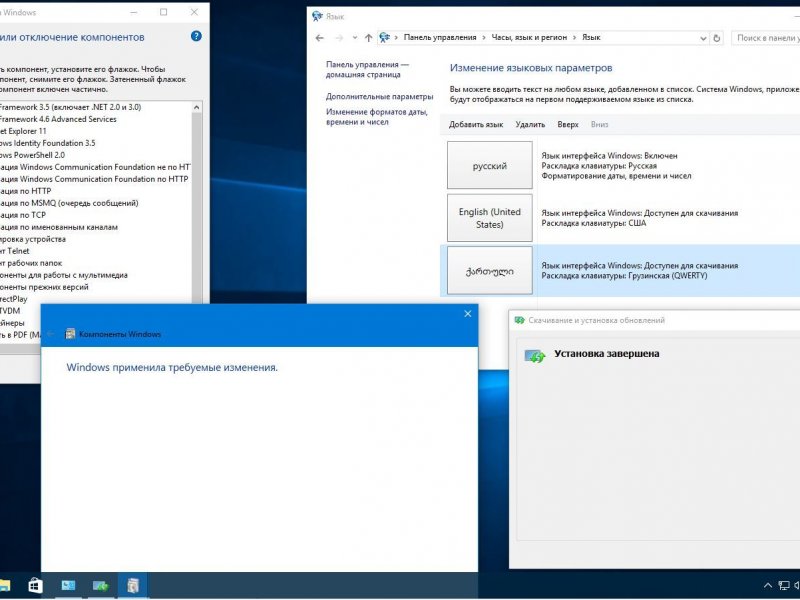This screenshot has height=600, width=800.
Task: Select the рабочих папок row
Action: click(x=95, y=263)
